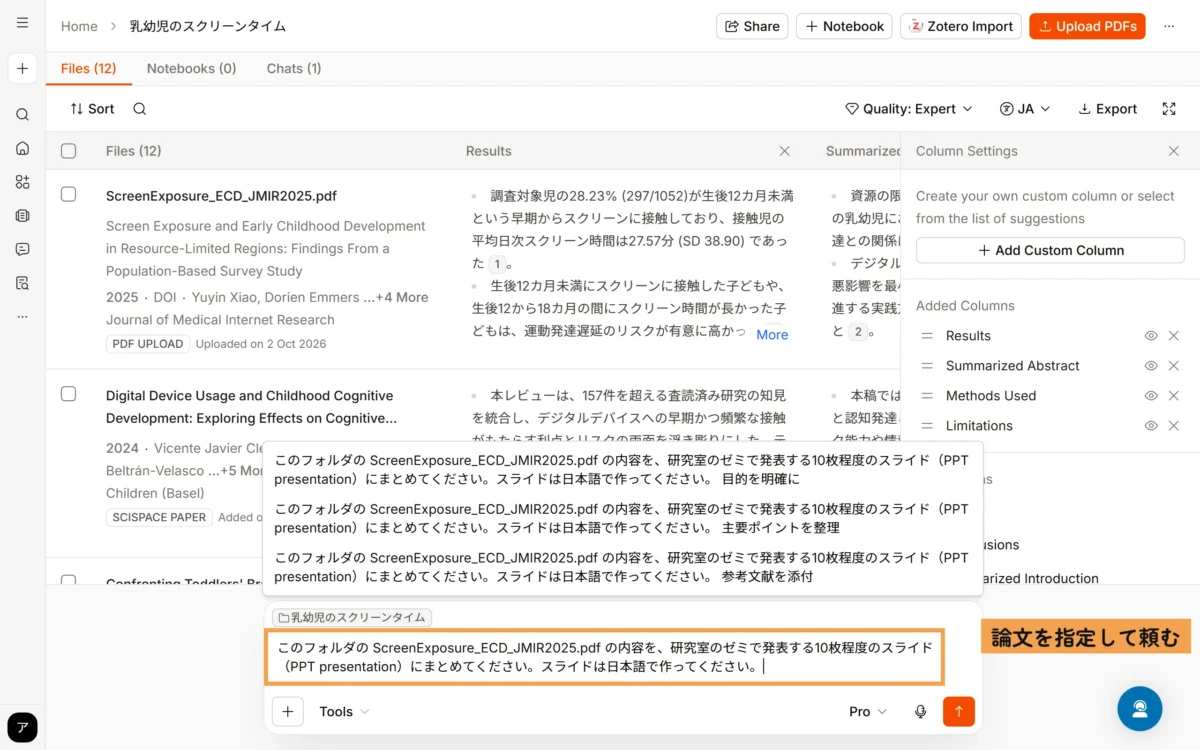Click the search icon next to Sort
Viewport: 1200px width, 750px height.
(140, 109)
